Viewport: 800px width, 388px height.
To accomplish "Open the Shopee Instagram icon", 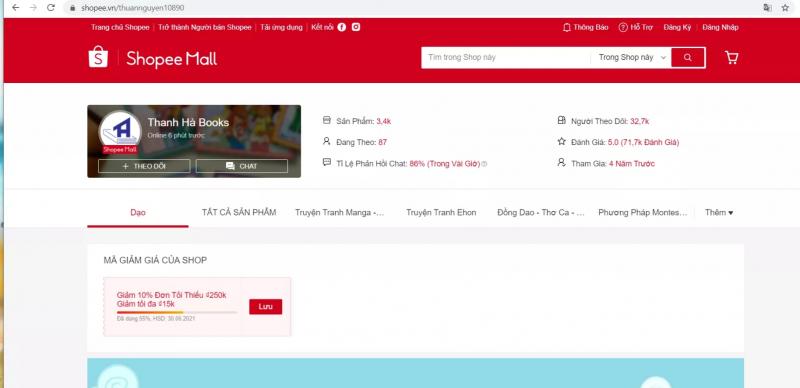I will tap(356, 28).
